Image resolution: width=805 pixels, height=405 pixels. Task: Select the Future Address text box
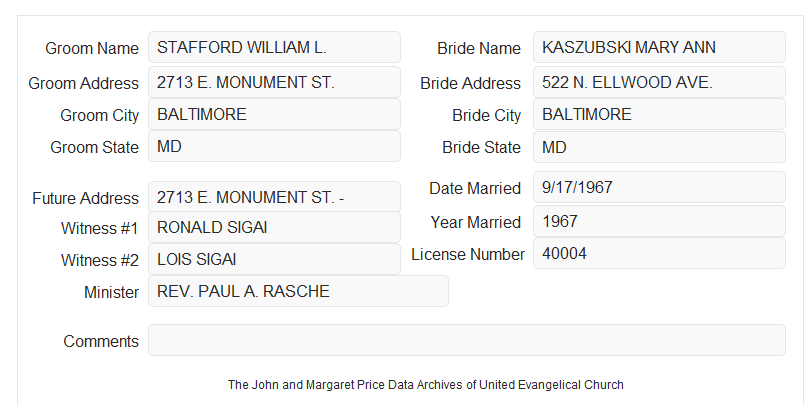click(x=274, y=197)
